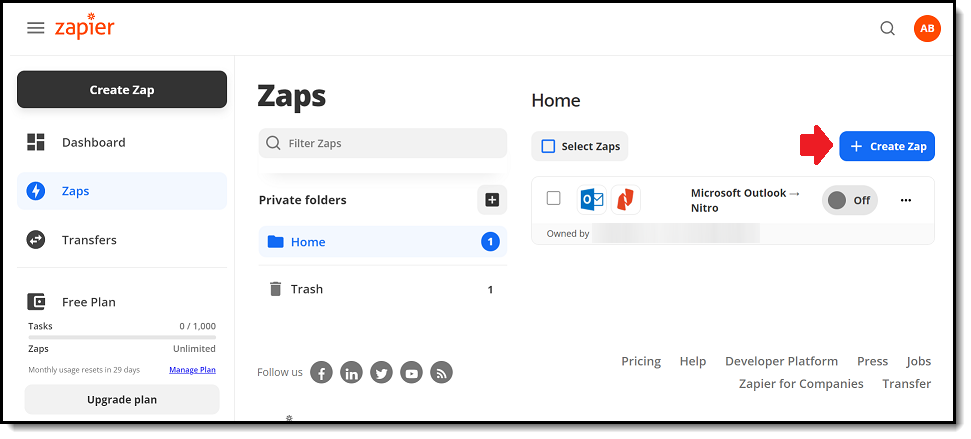Click the blue Create Zap button
Viewport: 971px width, 439px height.
pyautogui.click(x=887, y=146)
